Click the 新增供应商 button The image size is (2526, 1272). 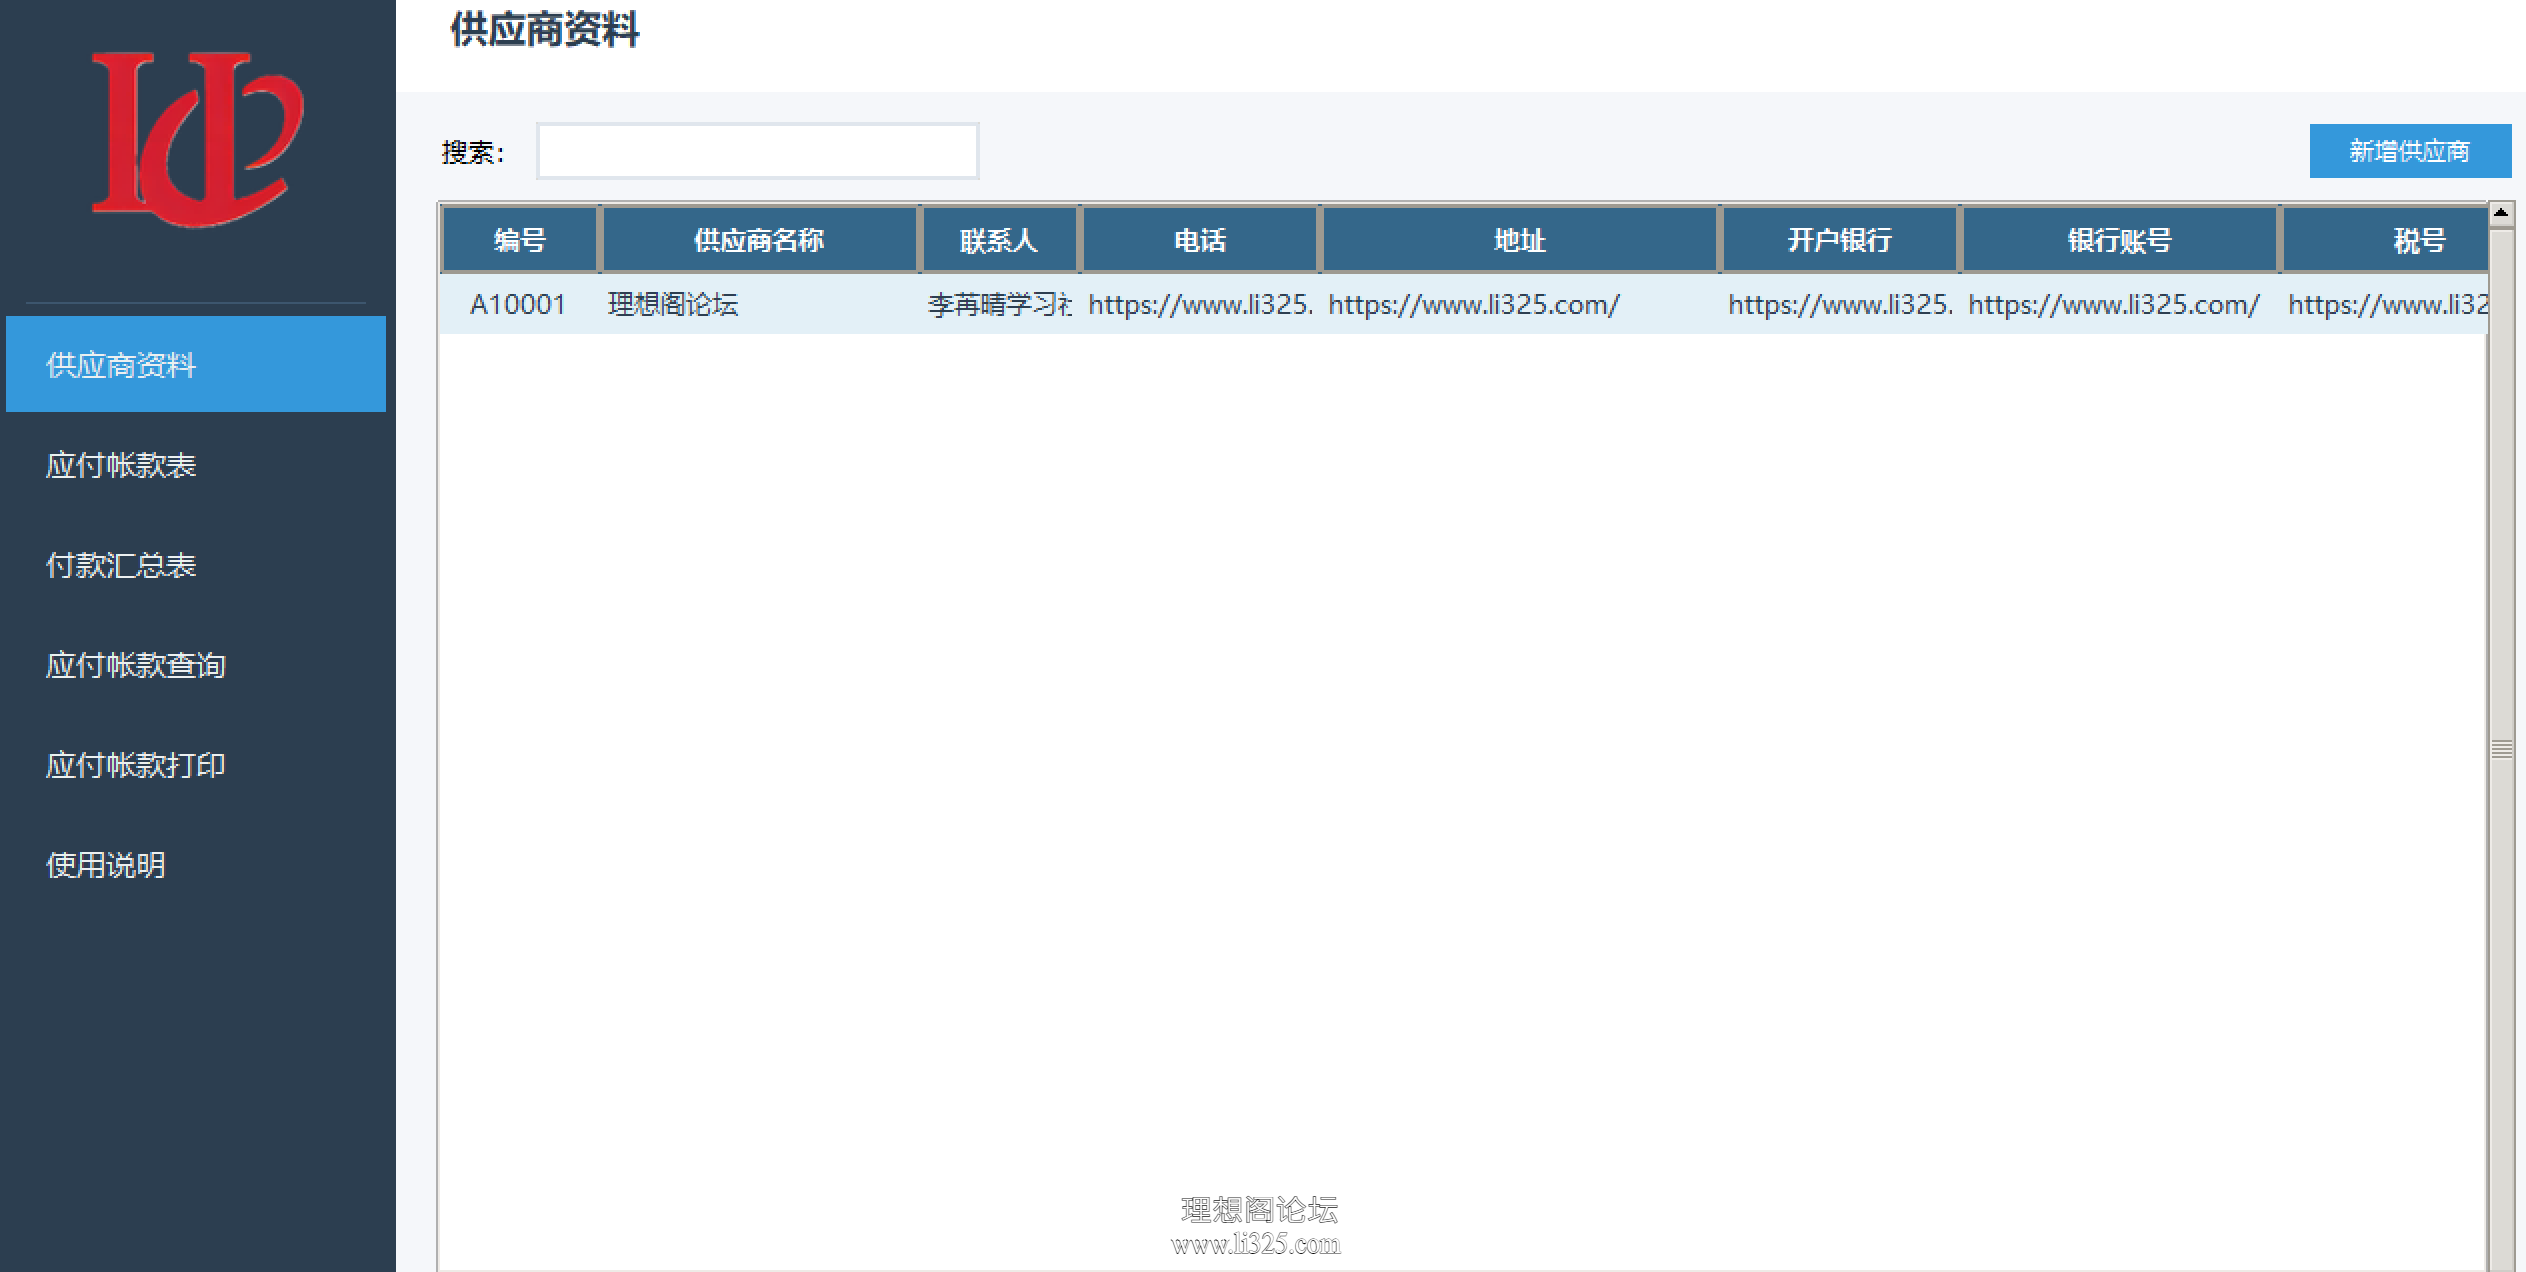pos(2410,151)
